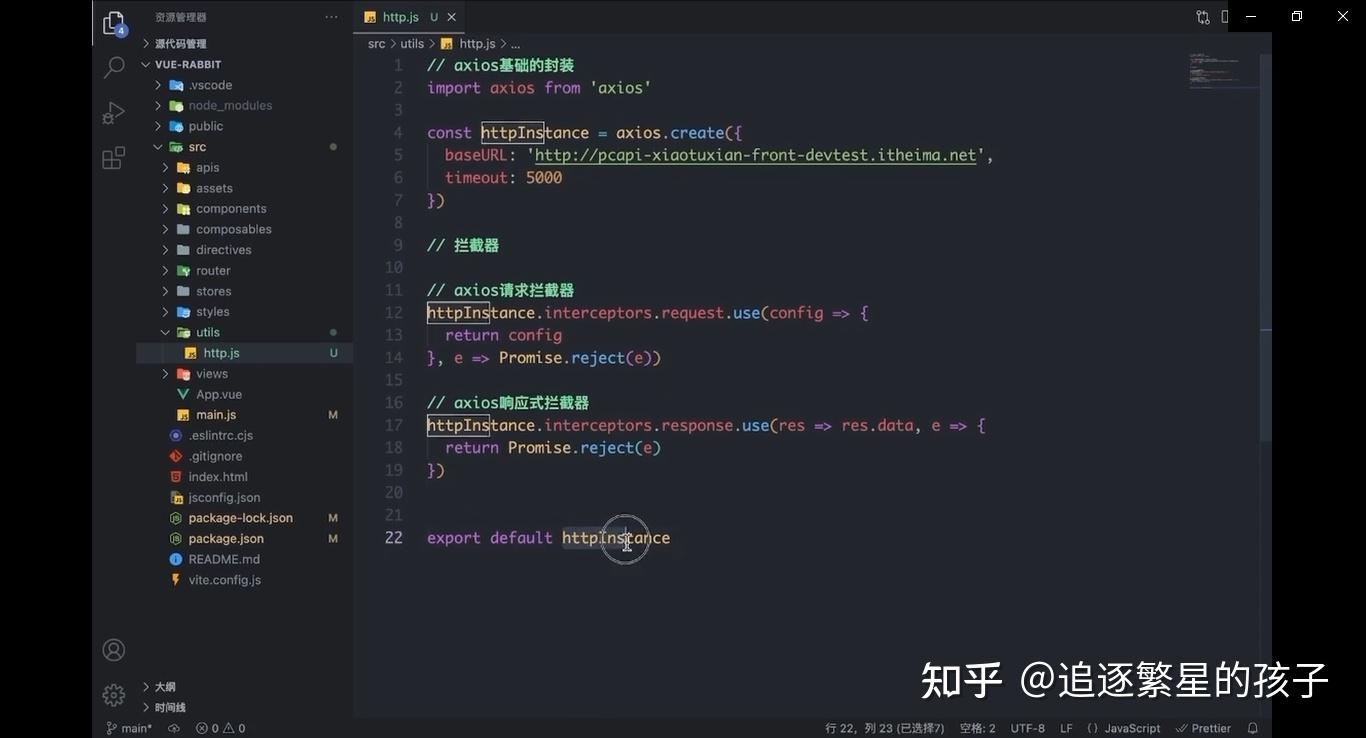Open the Run and Debug view
This screenshot has width=1366, height=738.
click(x=114, y=113)
